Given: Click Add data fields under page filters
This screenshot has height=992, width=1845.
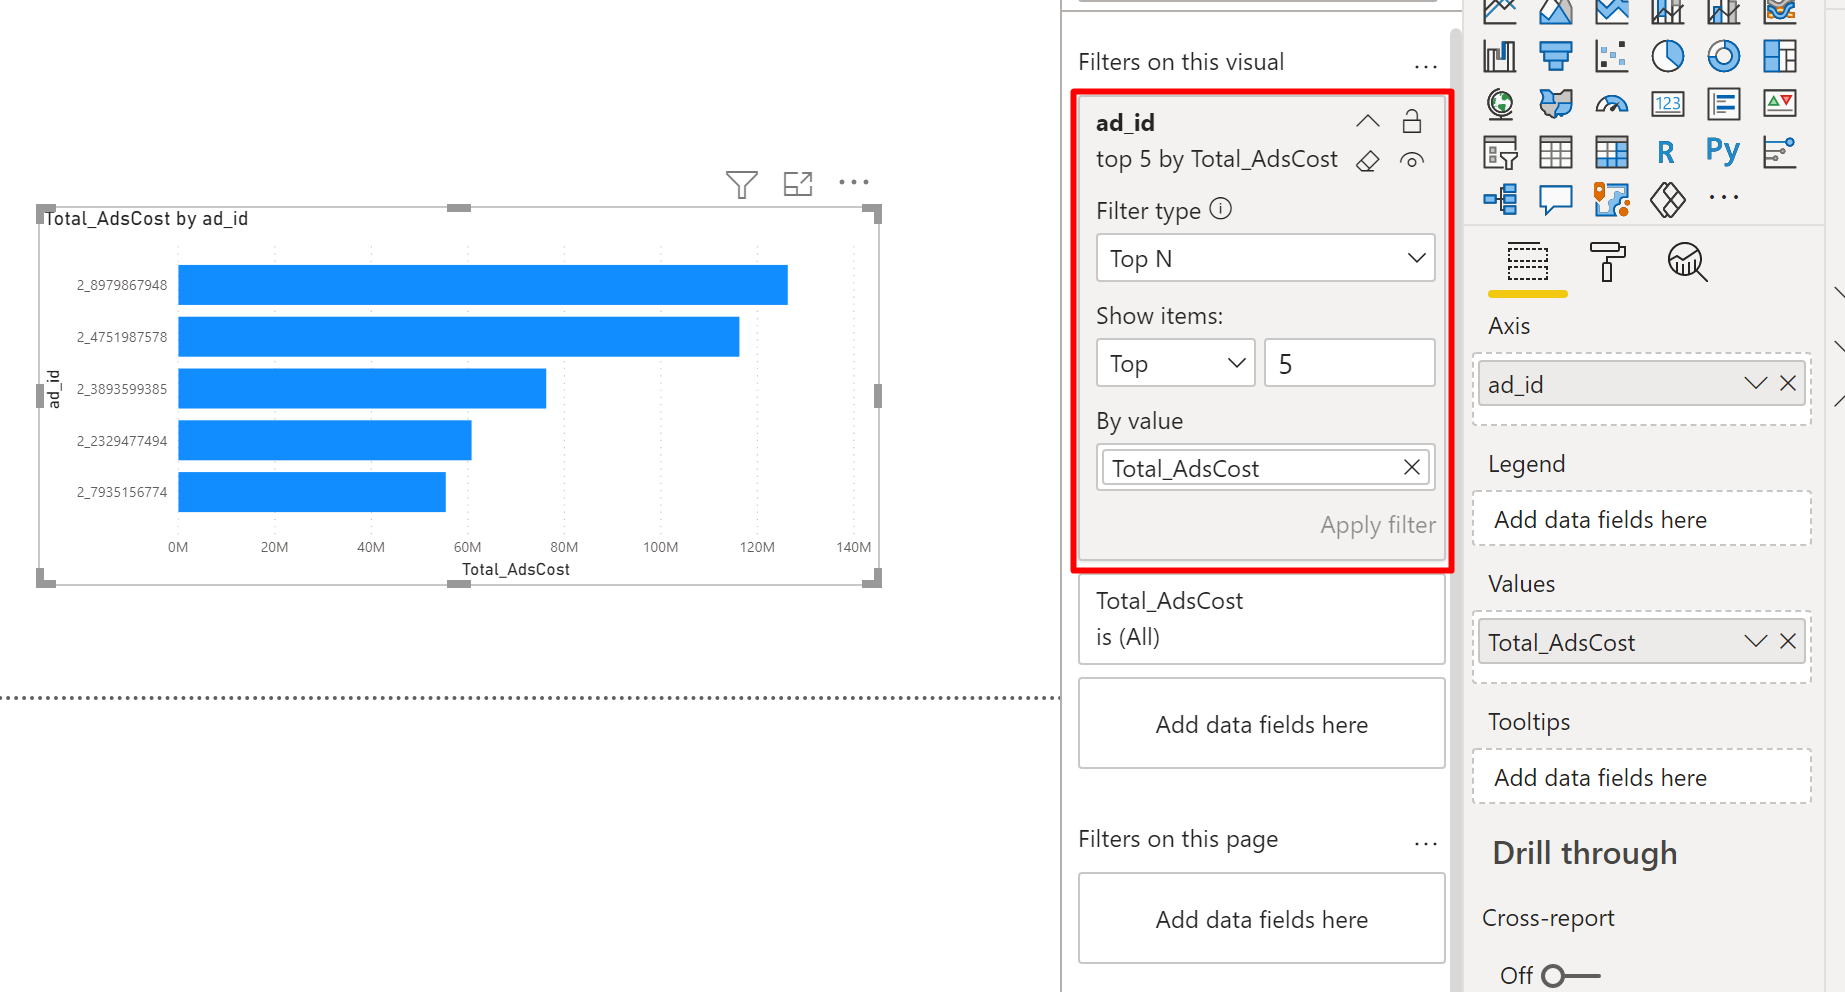Looking at the screenshot, I should (1261, 919).
